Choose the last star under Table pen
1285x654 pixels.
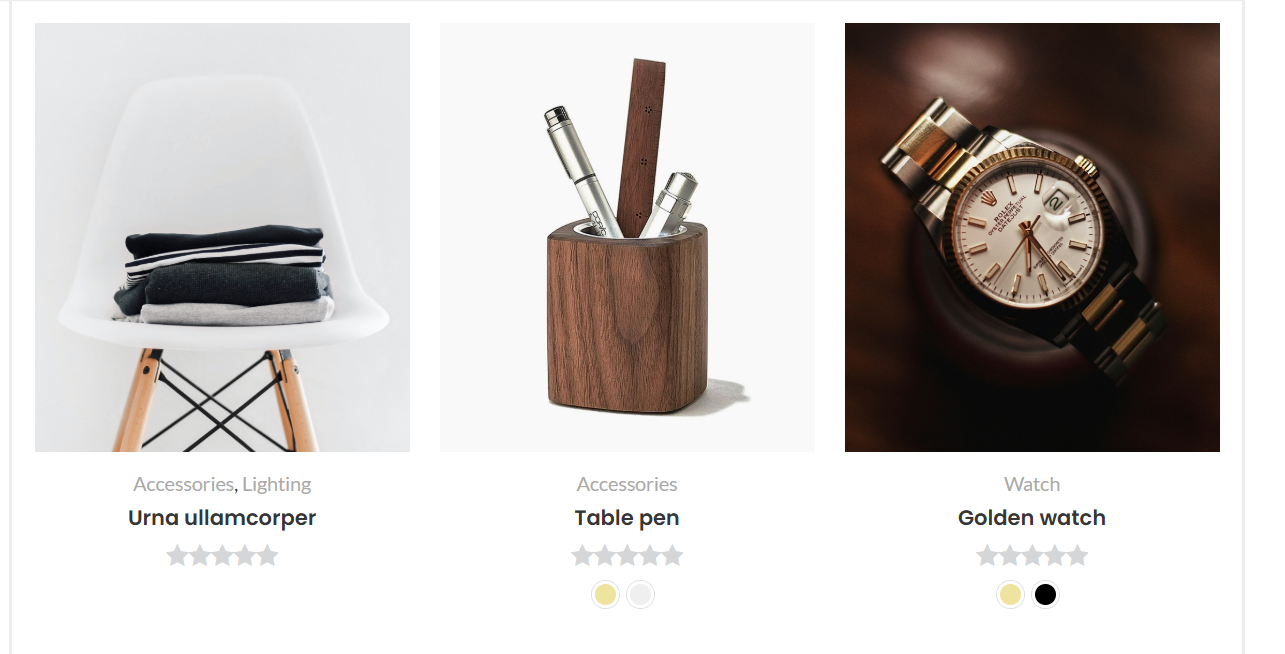672,556
